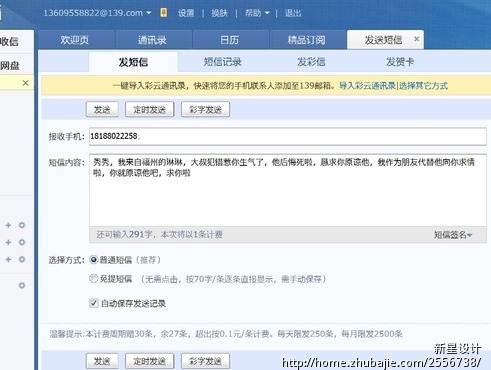Click 导入彩云通讯录 link
The height and width of the screenshot is (370, 491).
[x=367, y=86]
